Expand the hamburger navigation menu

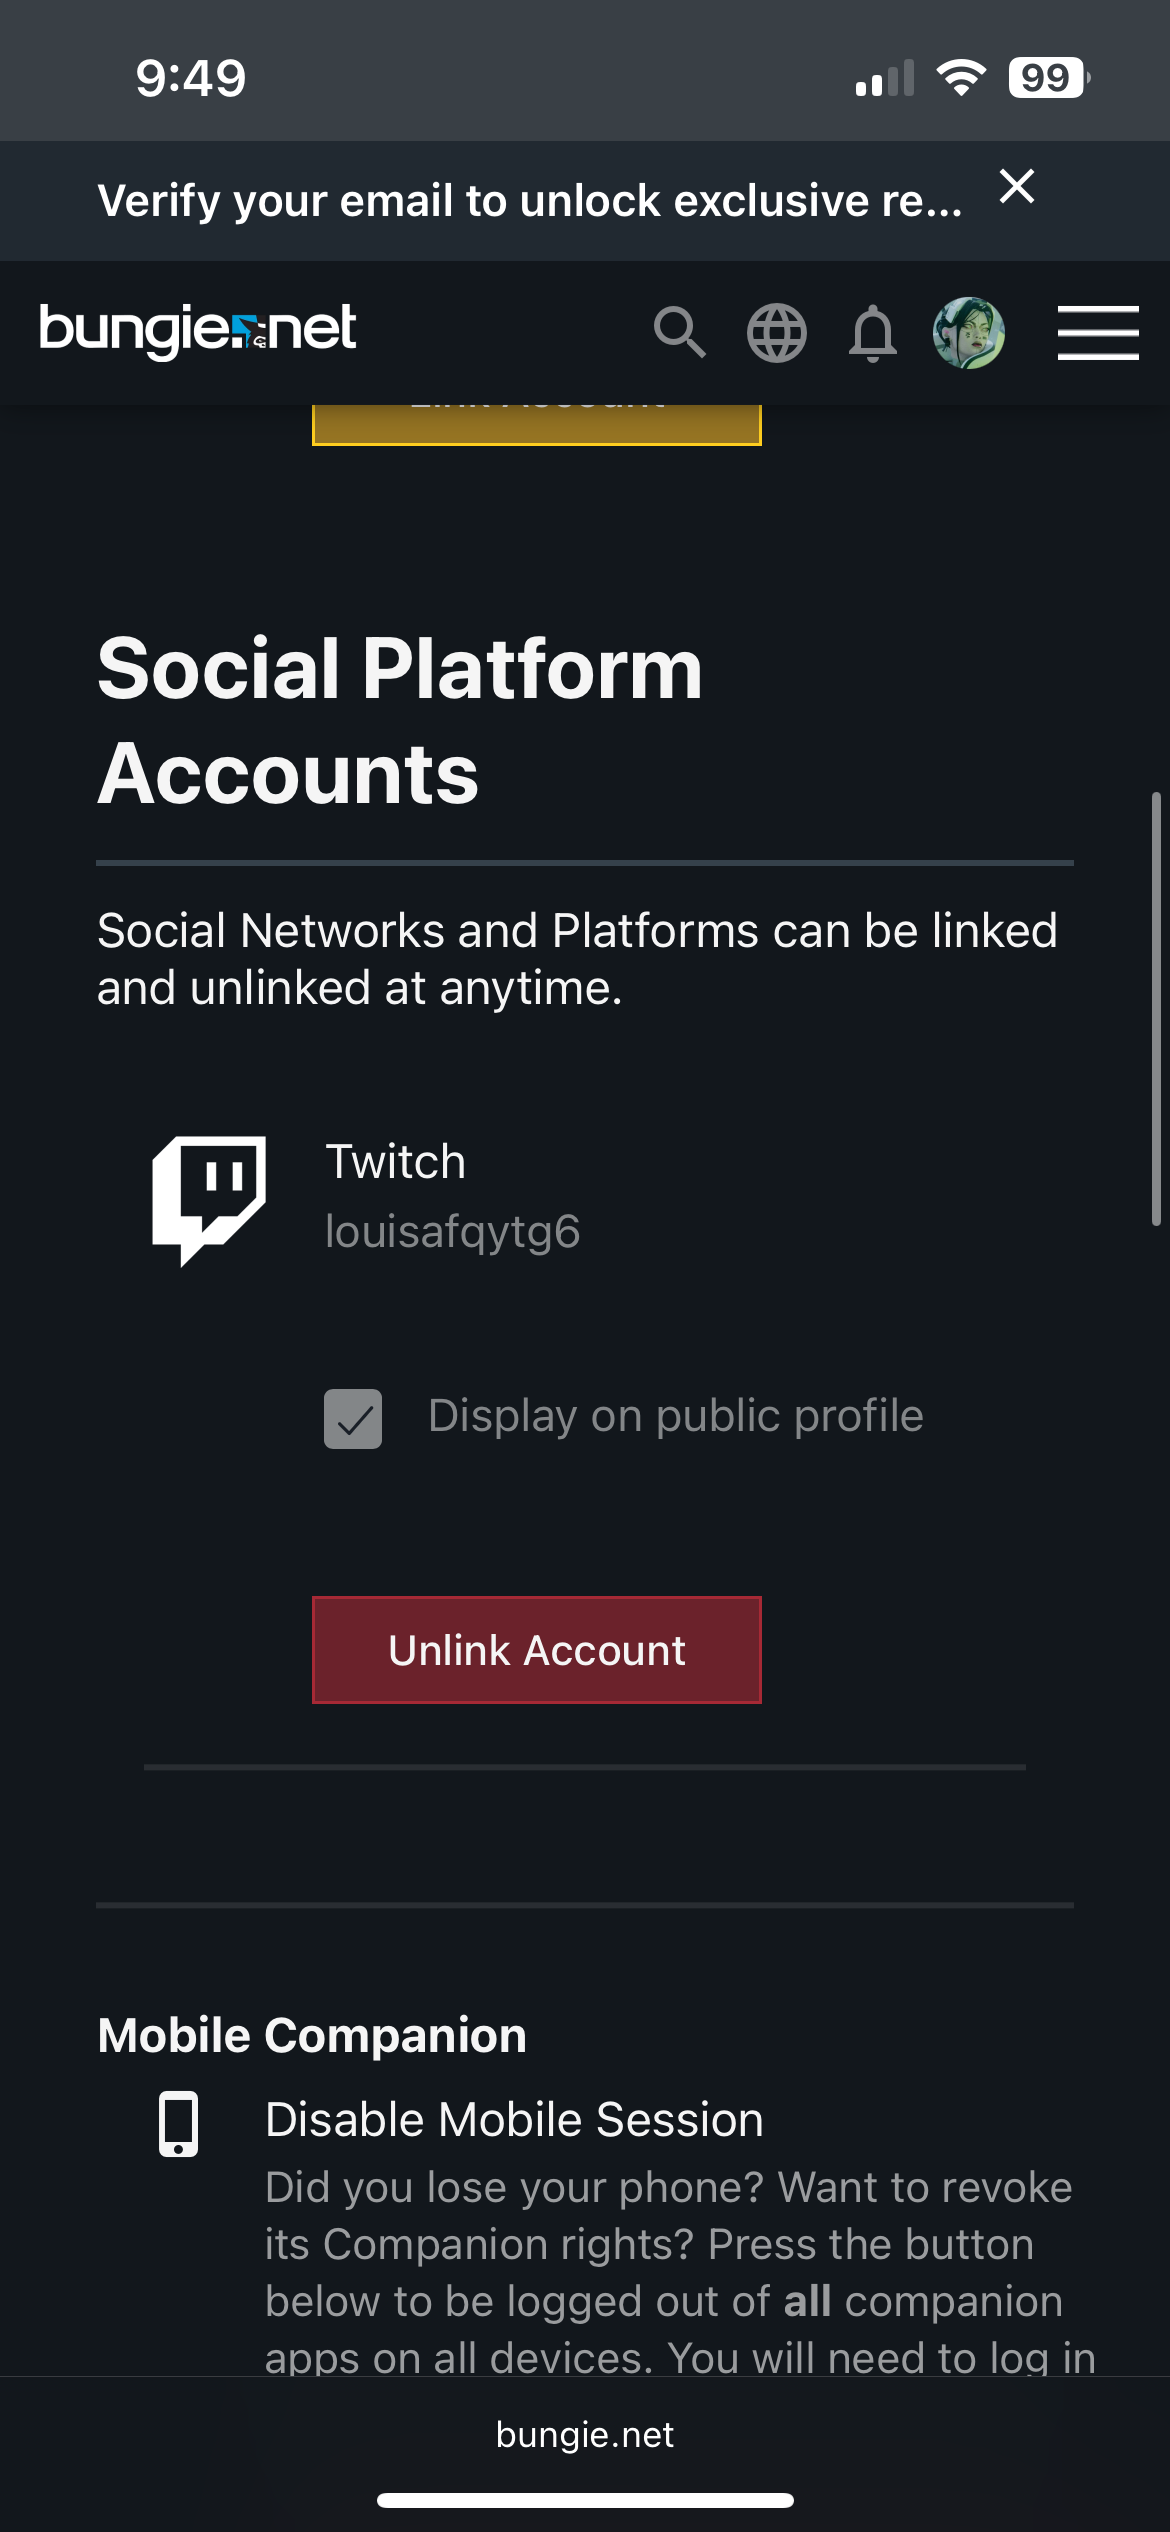(1098, 333)
